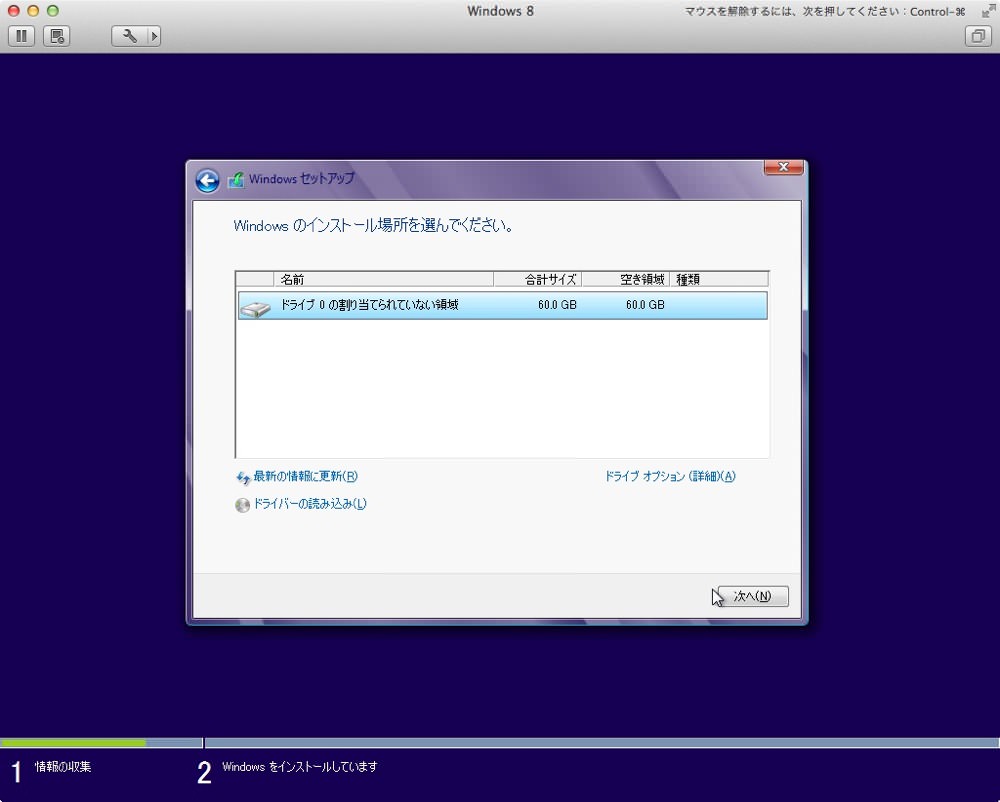
Task: Sort by 種類 column header
Action: [x=719, y=279]
